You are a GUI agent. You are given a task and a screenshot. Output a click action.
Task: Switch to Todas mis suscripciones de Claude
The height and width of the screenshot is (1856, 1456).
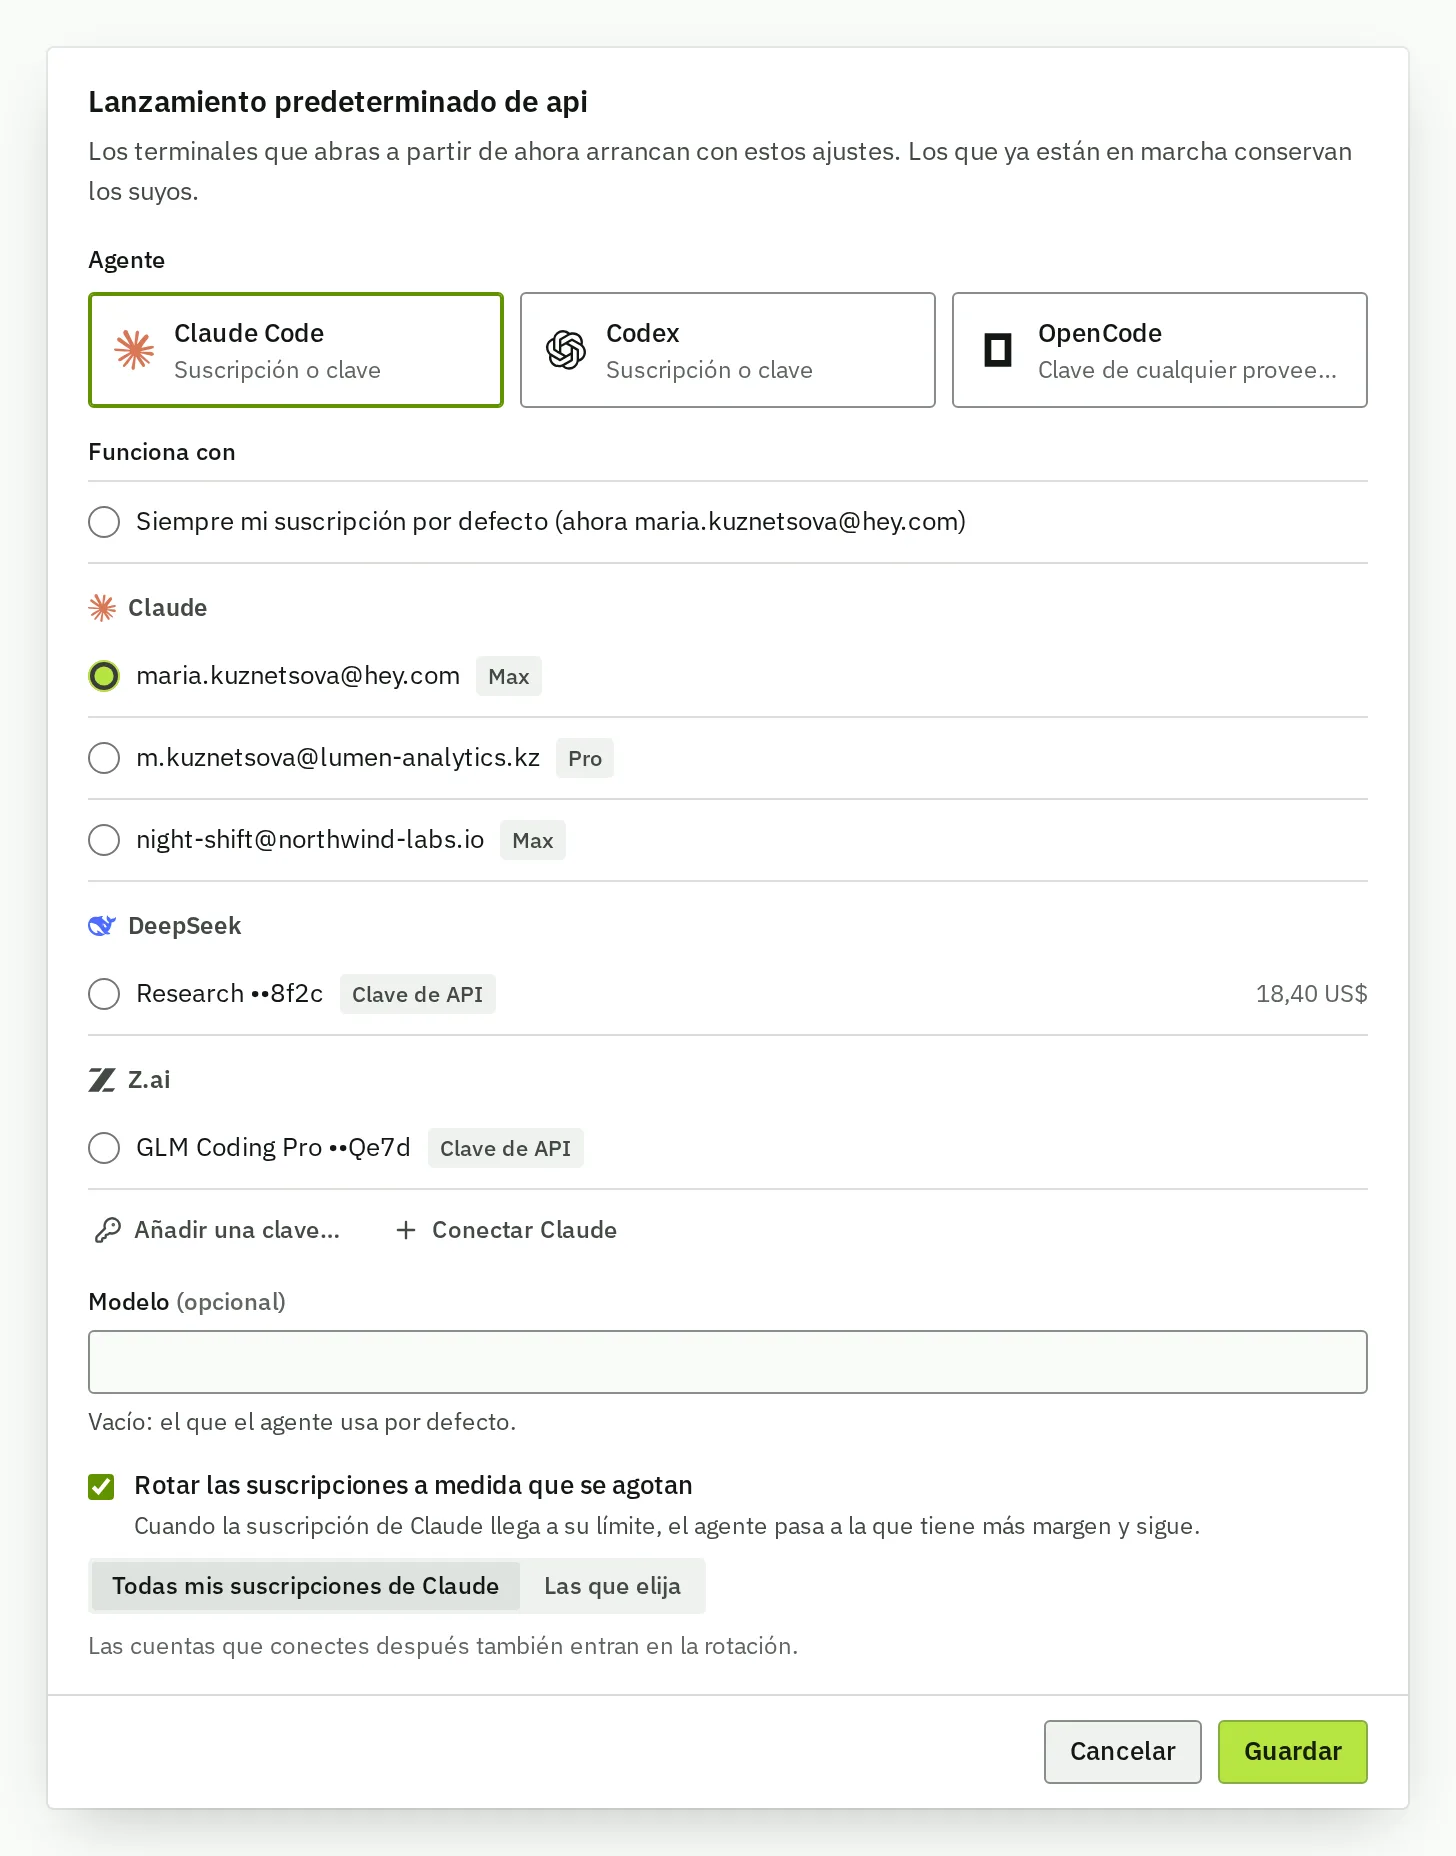(306, 1586)
